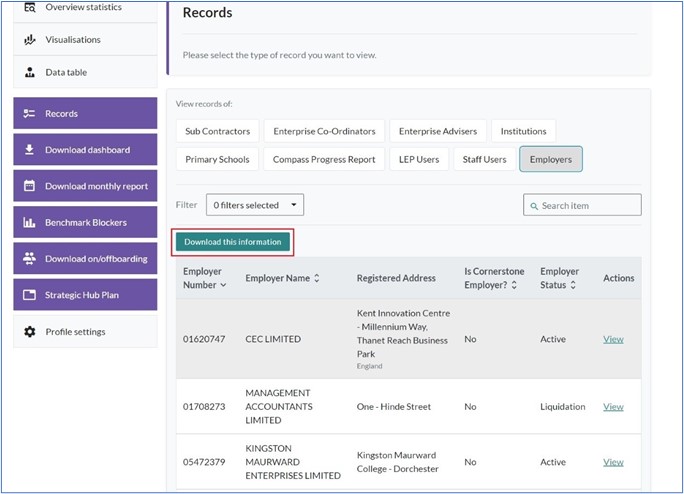
Task: Open Download on/offboarding
Action: point(85,258)
